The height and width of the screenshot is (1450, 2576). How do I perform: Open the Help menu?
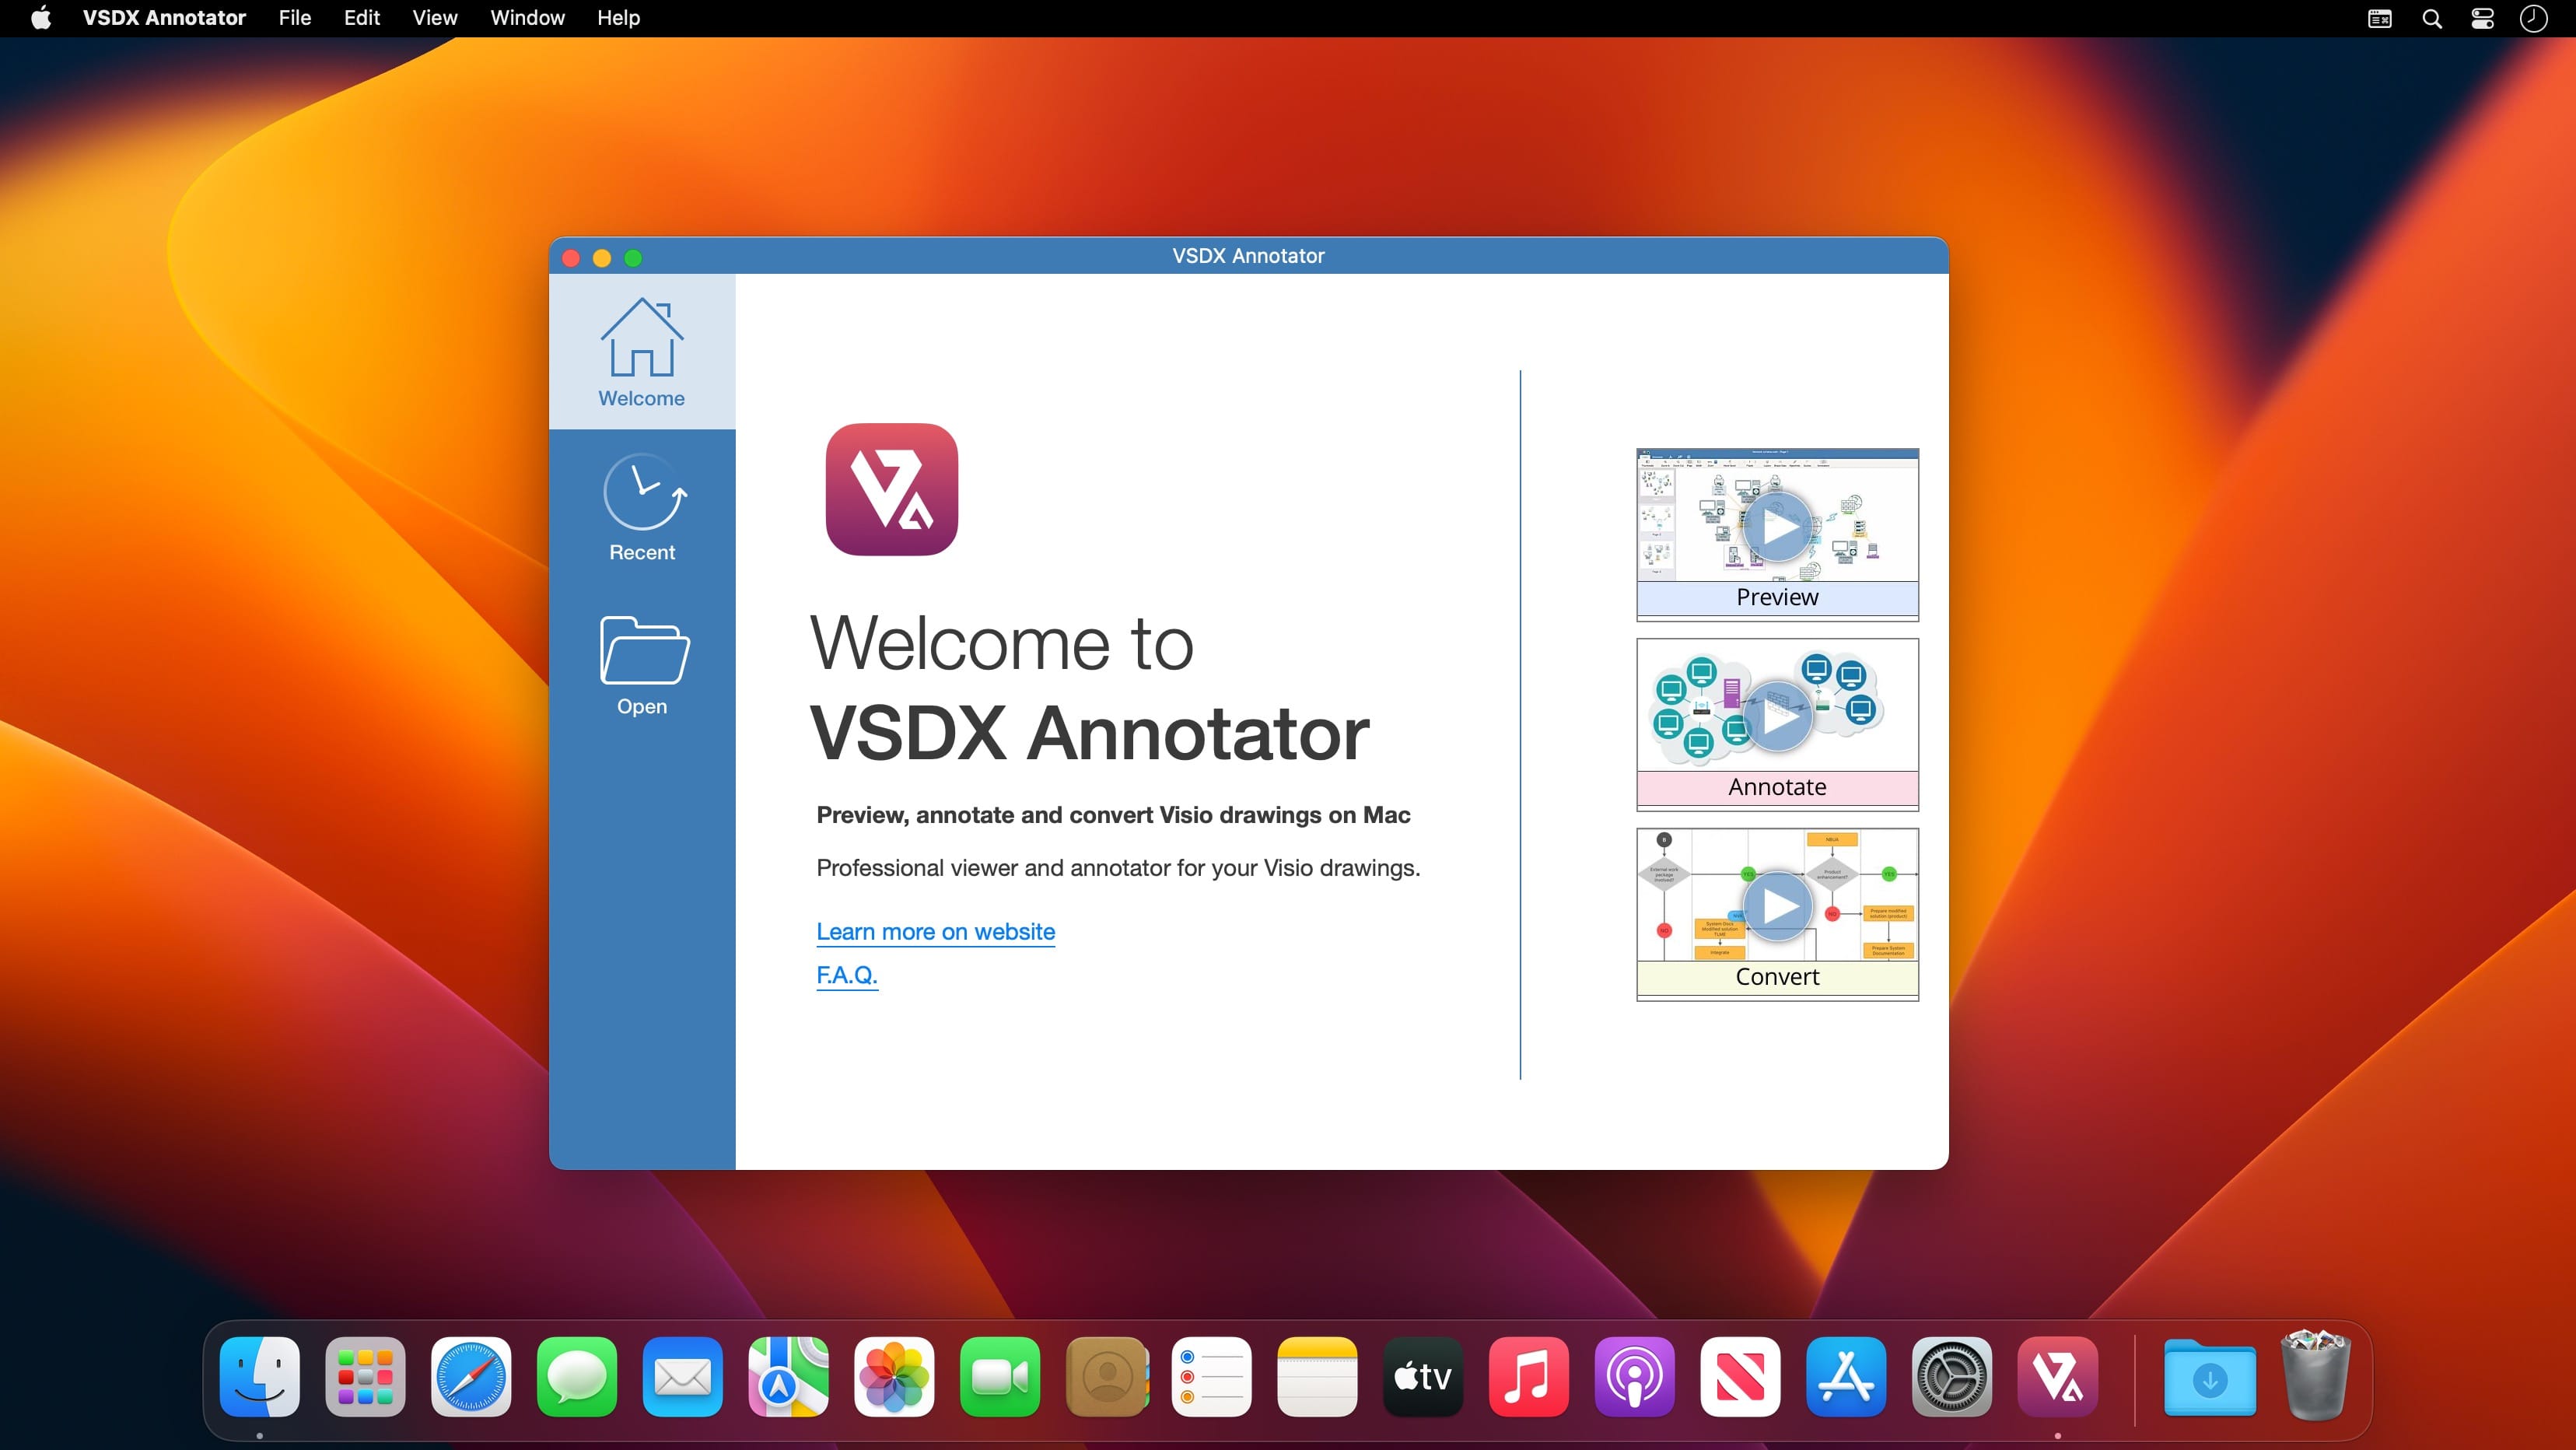pos(618,18)
